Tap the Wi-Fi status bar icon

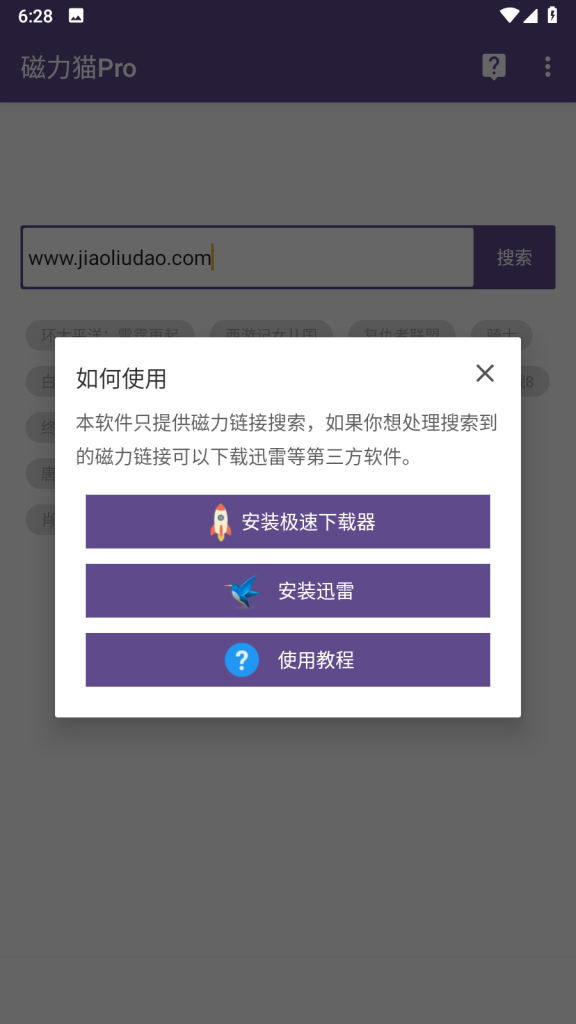point(509,15)
